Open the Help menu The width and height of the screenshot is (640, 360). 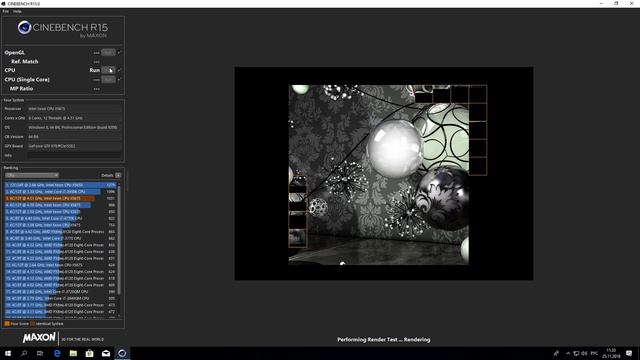(17, 11)
